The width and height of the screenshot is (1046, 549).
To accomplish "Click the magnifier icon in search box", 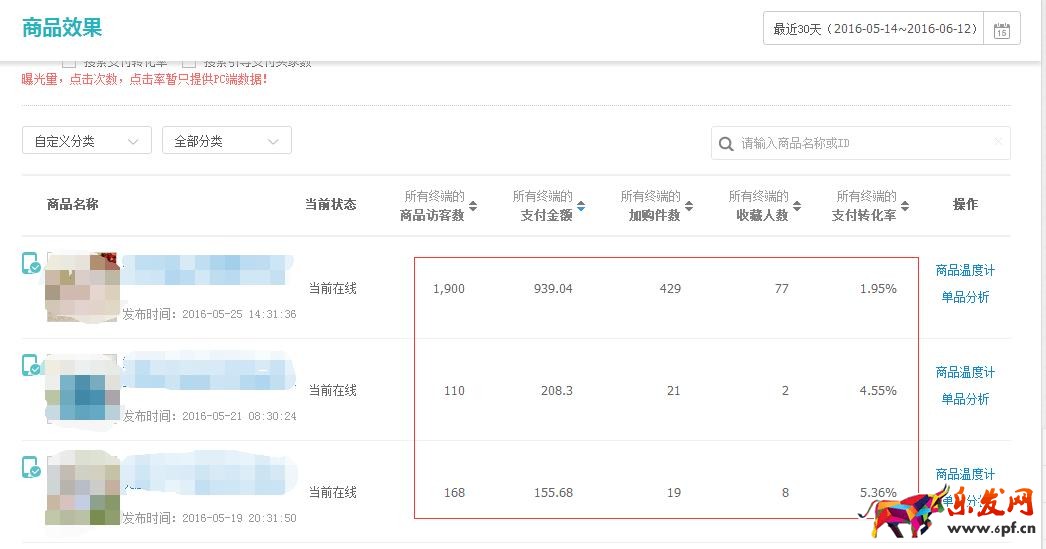I will click(726, 144).
